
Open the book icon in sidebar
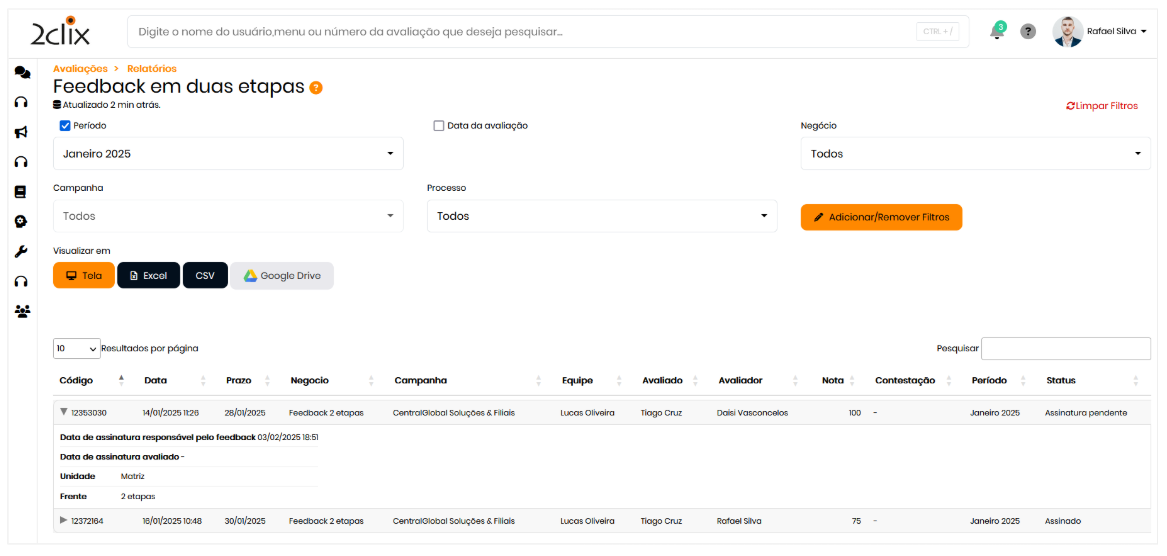pyautogui.click(x=21, y=192)
